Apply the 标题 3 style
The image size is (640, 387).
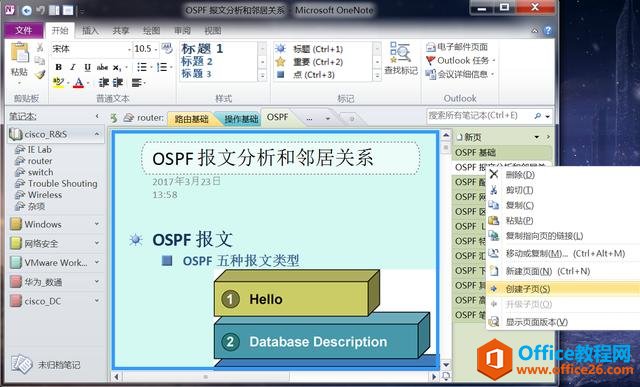pyautogui.click(x=197, y=74)
